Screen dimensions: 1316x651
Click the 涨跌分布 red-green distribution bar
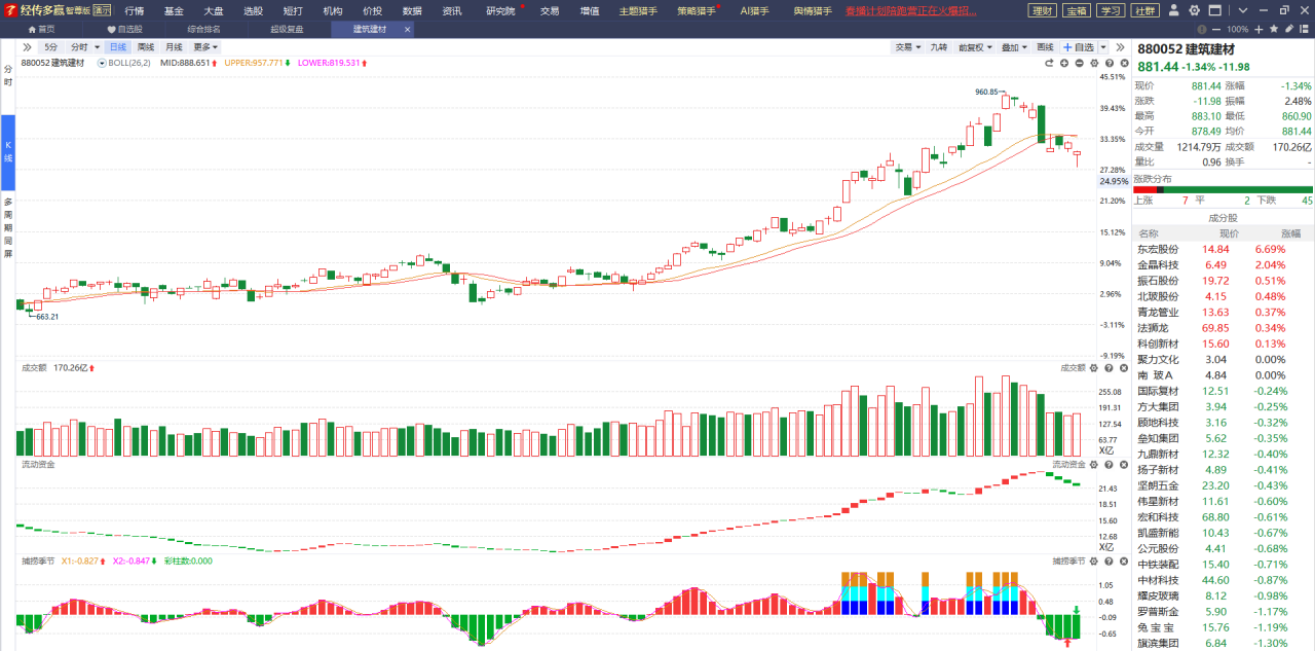tap(1223, 189)
